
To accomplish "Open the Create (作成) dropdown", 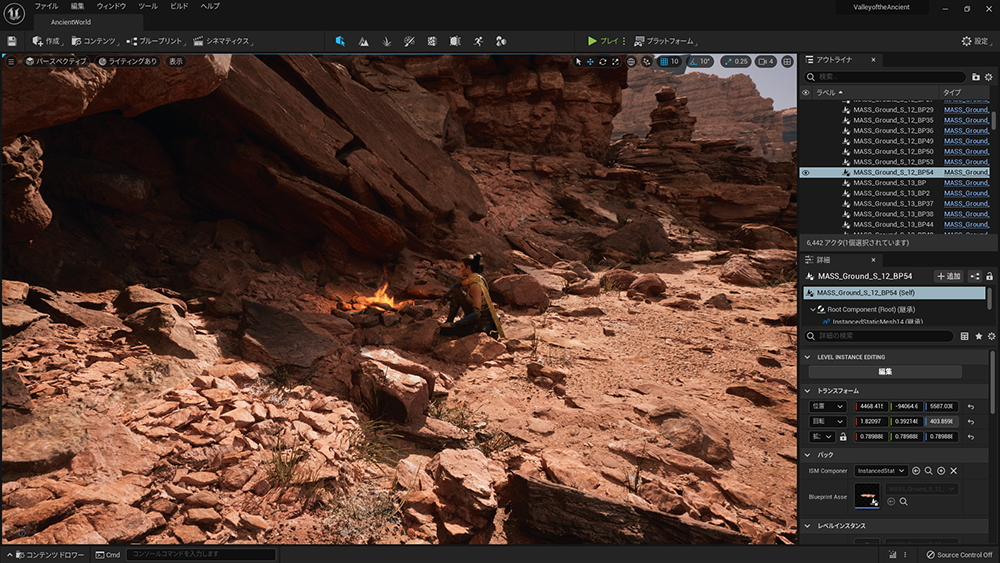I will pos(47,41).
